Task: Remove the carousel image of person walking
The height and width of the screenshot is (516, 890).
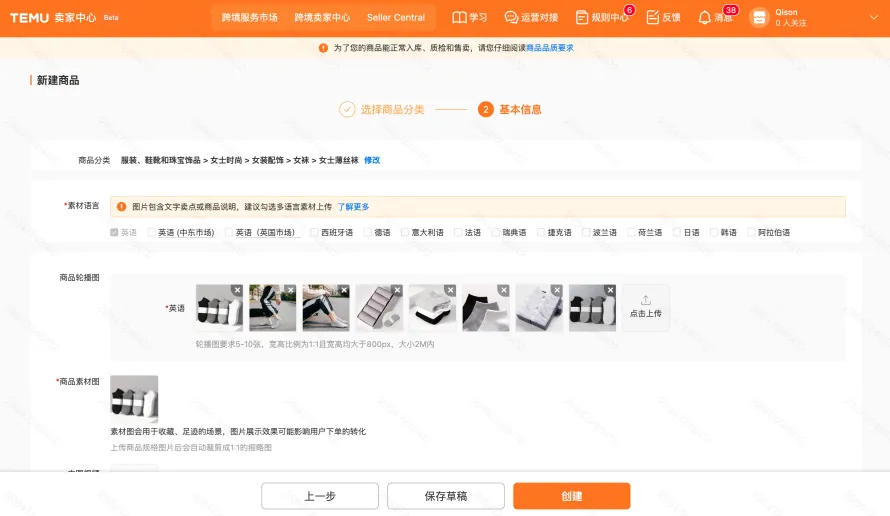Action: (x=291, y=290)
